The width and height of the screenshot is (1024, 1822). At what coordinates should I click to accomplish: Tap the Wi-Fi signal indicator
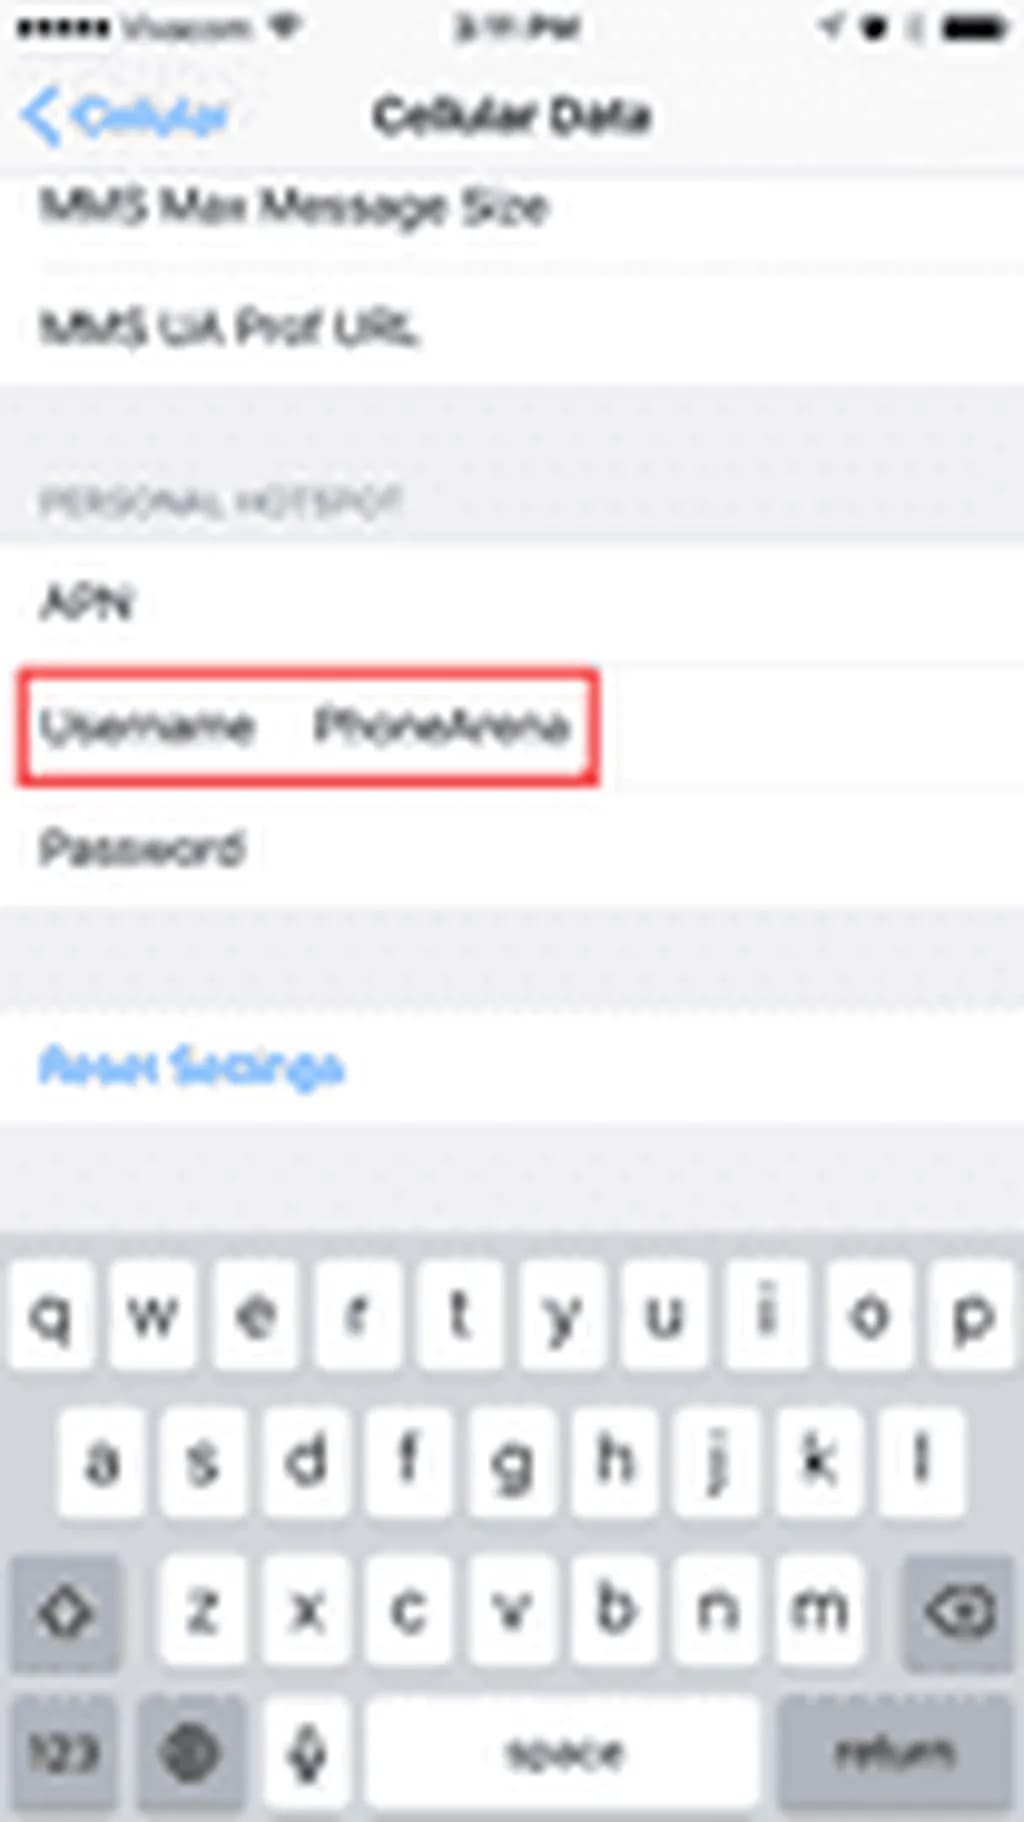coord(285,27)
